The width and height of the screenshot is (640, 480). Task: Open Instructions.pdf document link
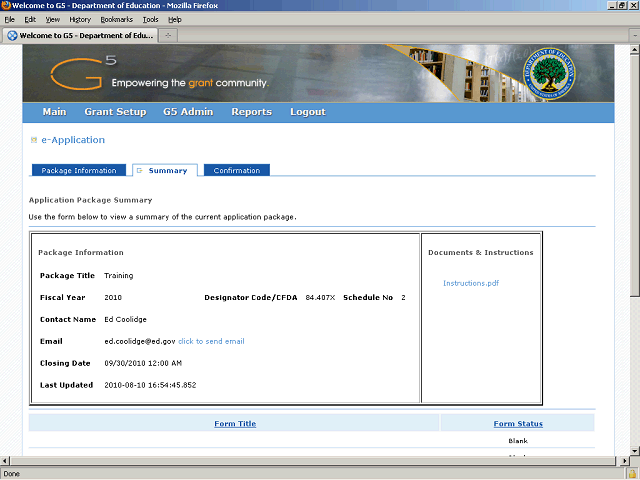[x=471, y=283]
